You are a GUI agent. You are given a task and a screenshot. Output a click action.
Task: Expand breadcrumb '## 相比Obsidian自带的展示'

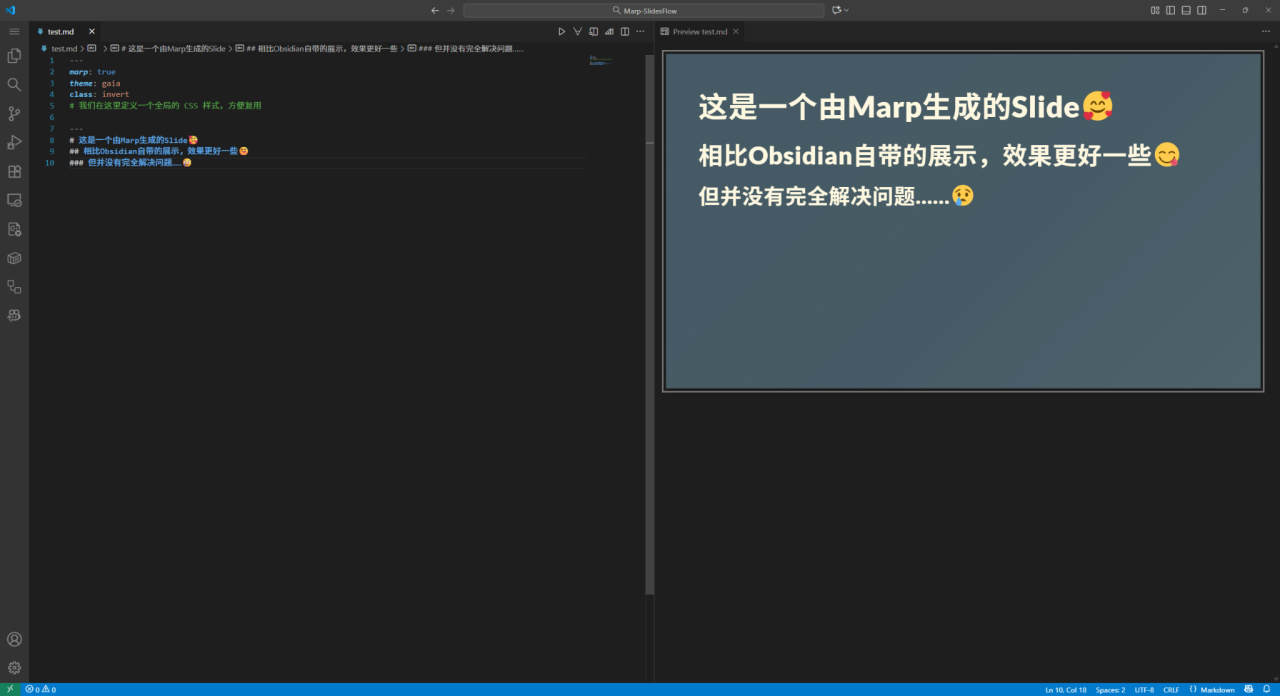point(317,48)
